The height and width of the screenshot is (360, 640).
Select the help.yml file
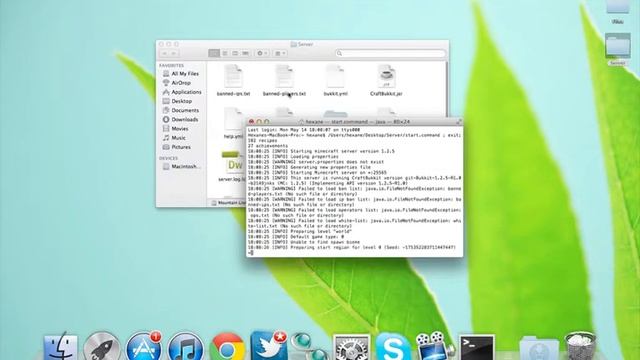point(233,123)
